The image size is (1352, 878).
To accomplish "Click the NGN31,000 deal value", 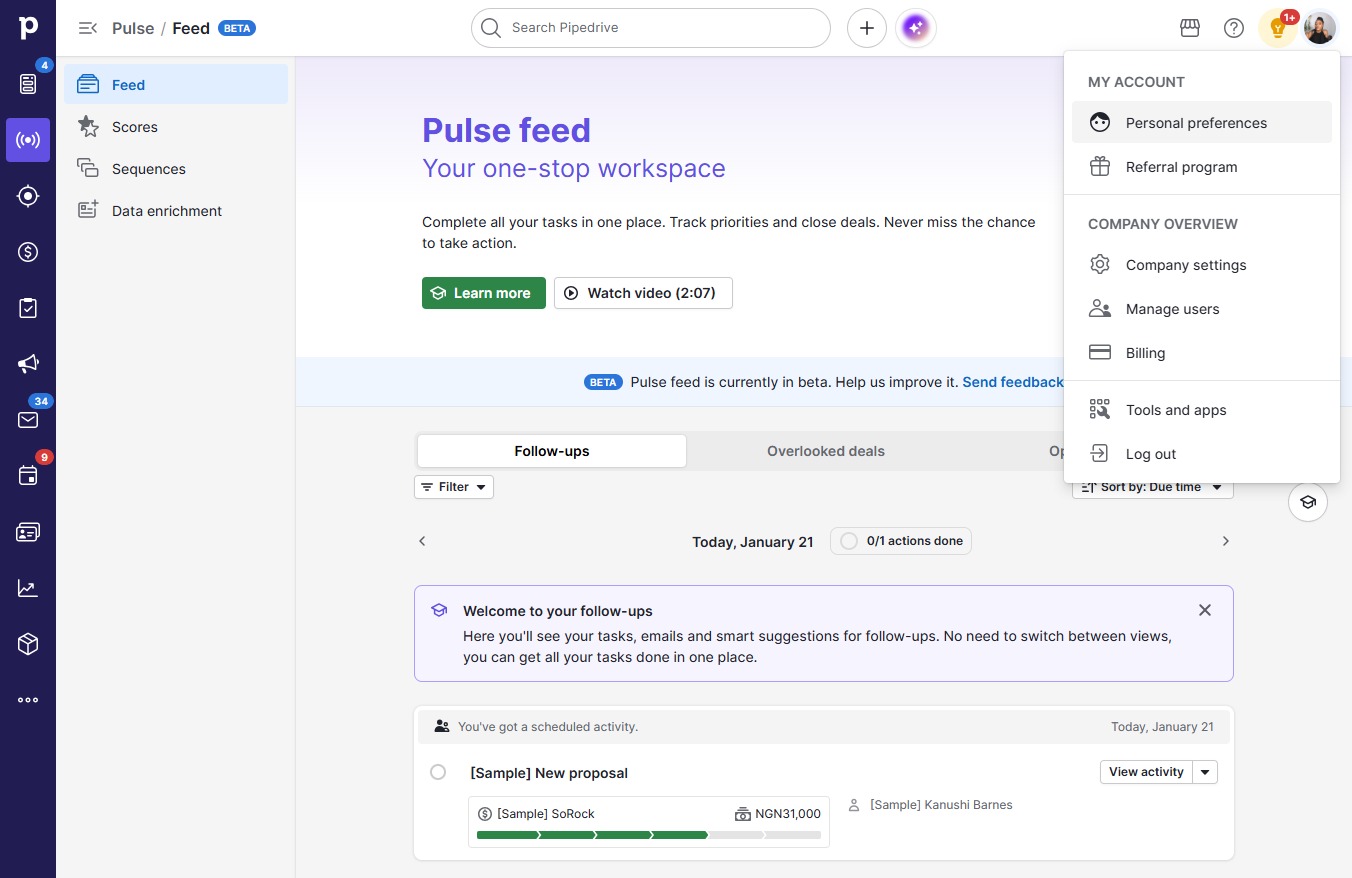I will (x=788, y=814).
